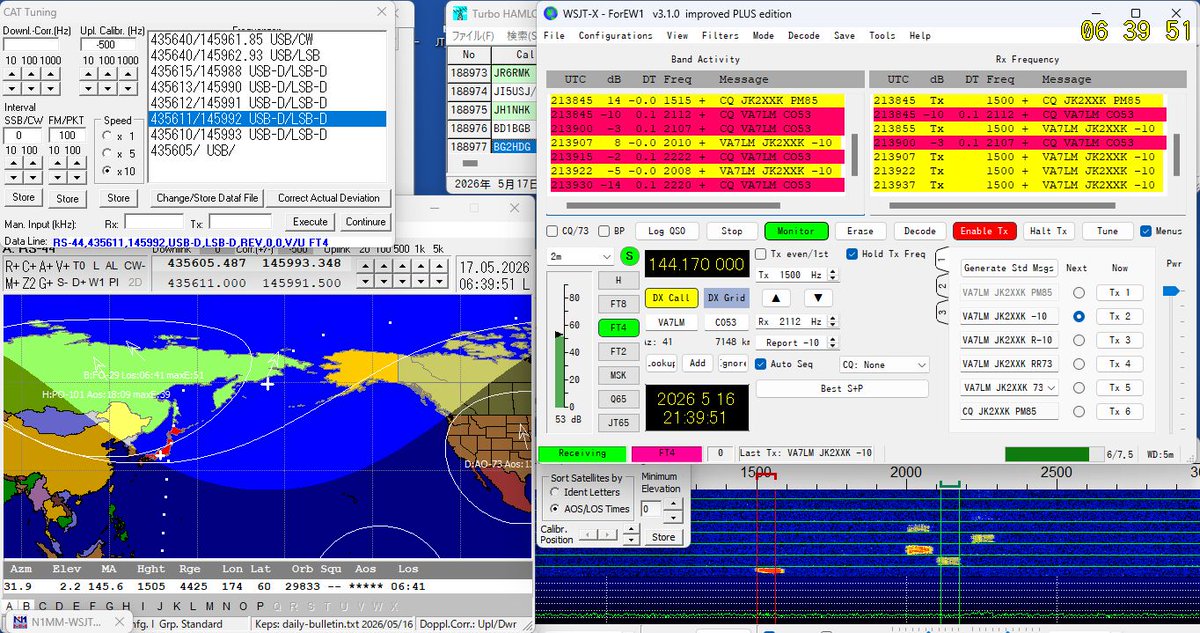Open the 2m band dropdown
Viewport: 1200px width, 633px height.
pos(581,257)
